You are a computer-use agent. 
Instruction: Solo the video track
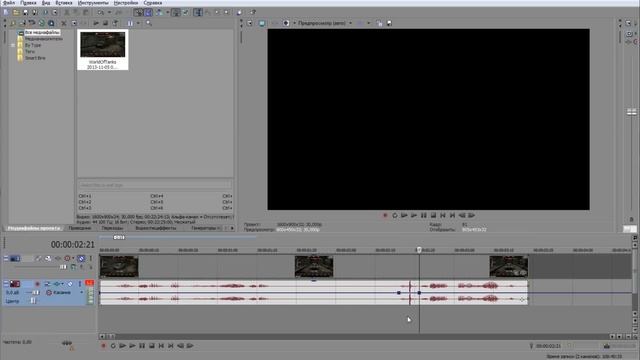click(91, 258)
